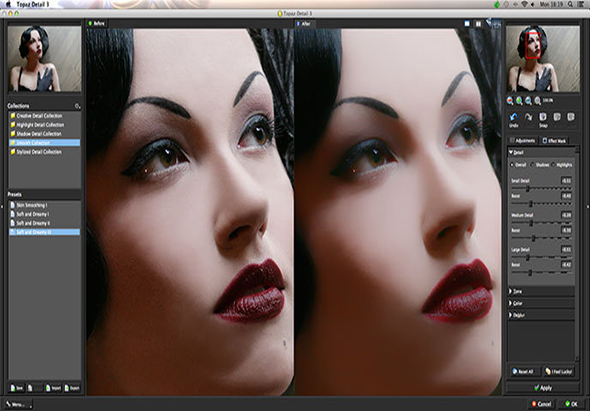Select the highlighted Smooth Collection folder
This screenshot has height=411, width=590.
(x=44, y=143)
